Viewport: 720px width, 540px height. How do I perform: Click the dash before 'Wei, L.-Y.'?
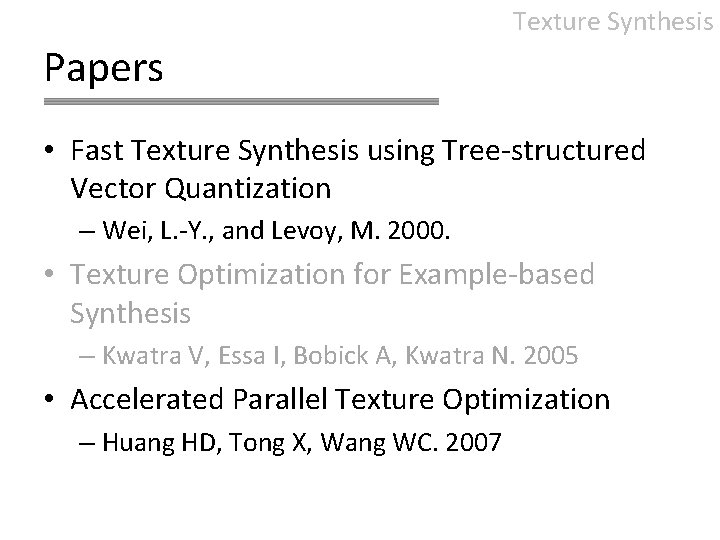[86, 231]
